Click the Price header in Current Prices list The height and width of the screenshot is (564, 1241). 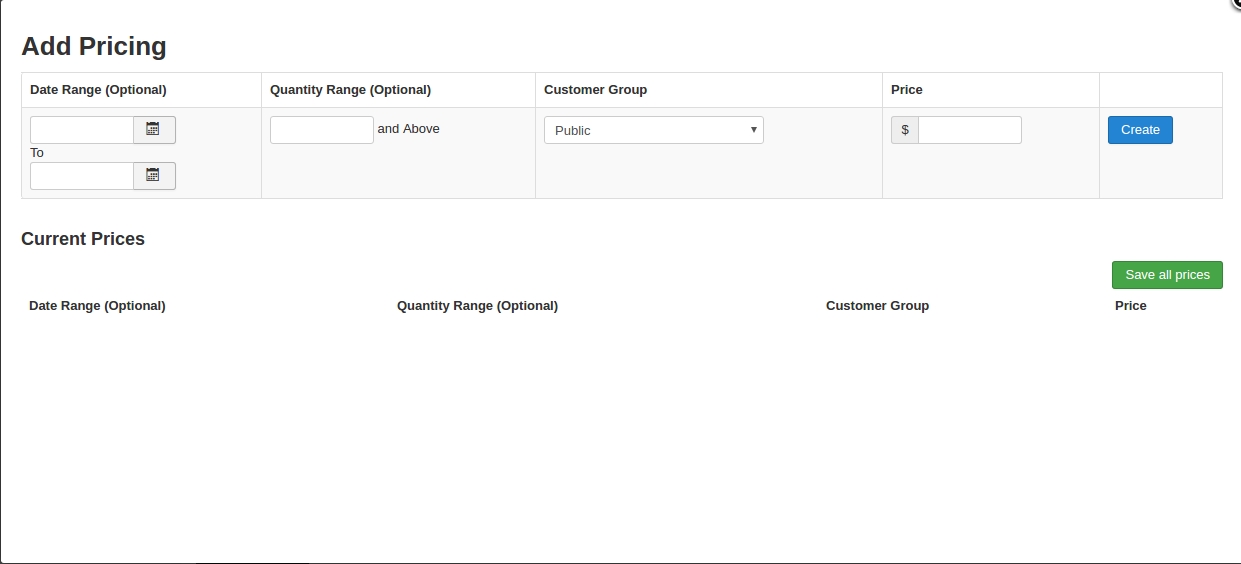pos(1130,306)
